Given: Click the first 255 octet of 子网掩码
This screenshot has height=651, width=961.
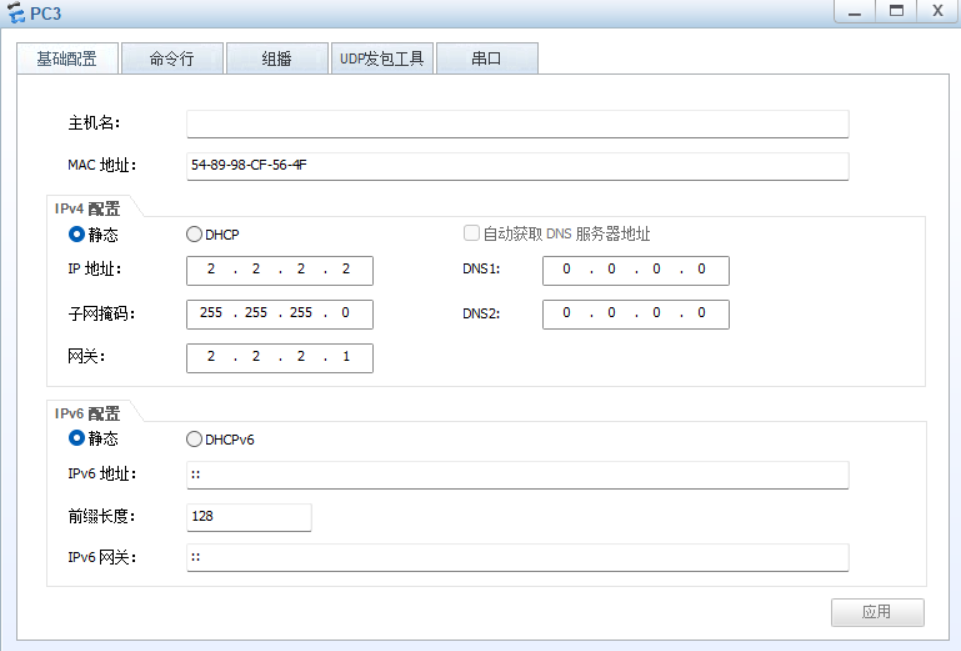Looking at the screenshot, I should [x=211, y=313].
